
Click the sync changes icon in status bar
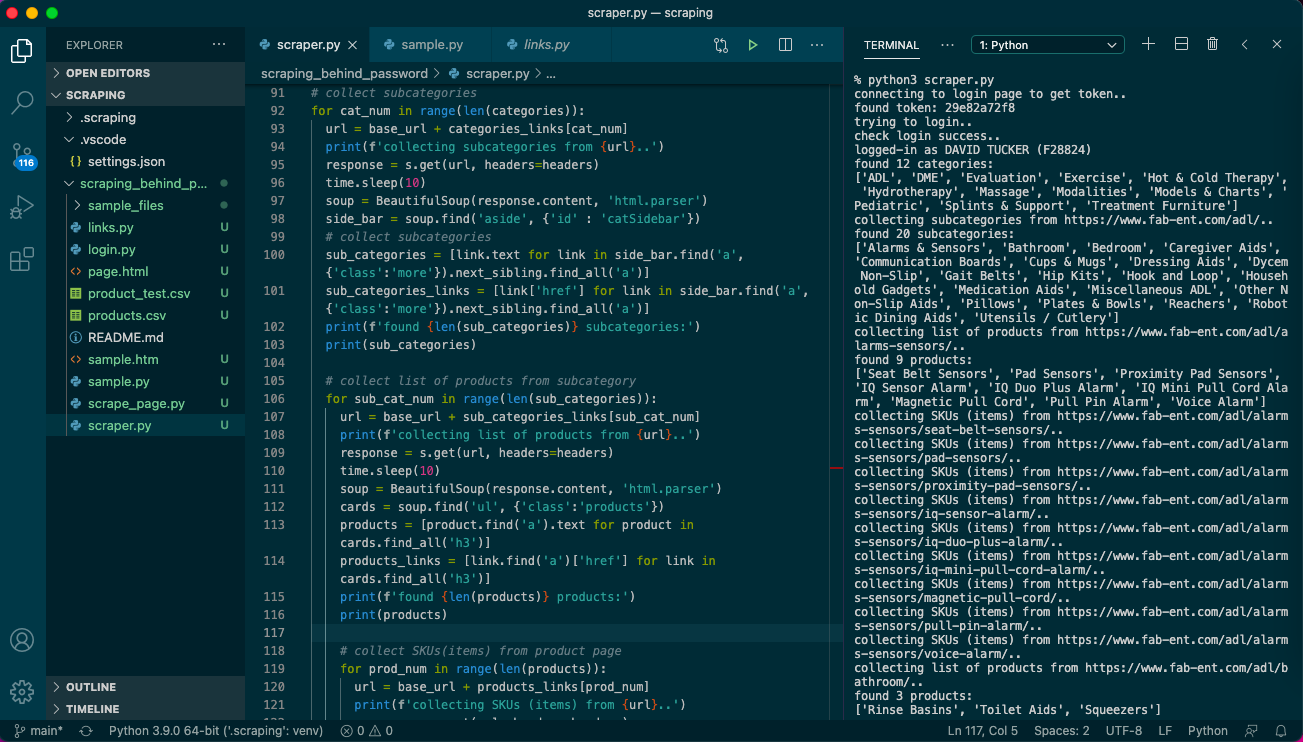[86, 731]
